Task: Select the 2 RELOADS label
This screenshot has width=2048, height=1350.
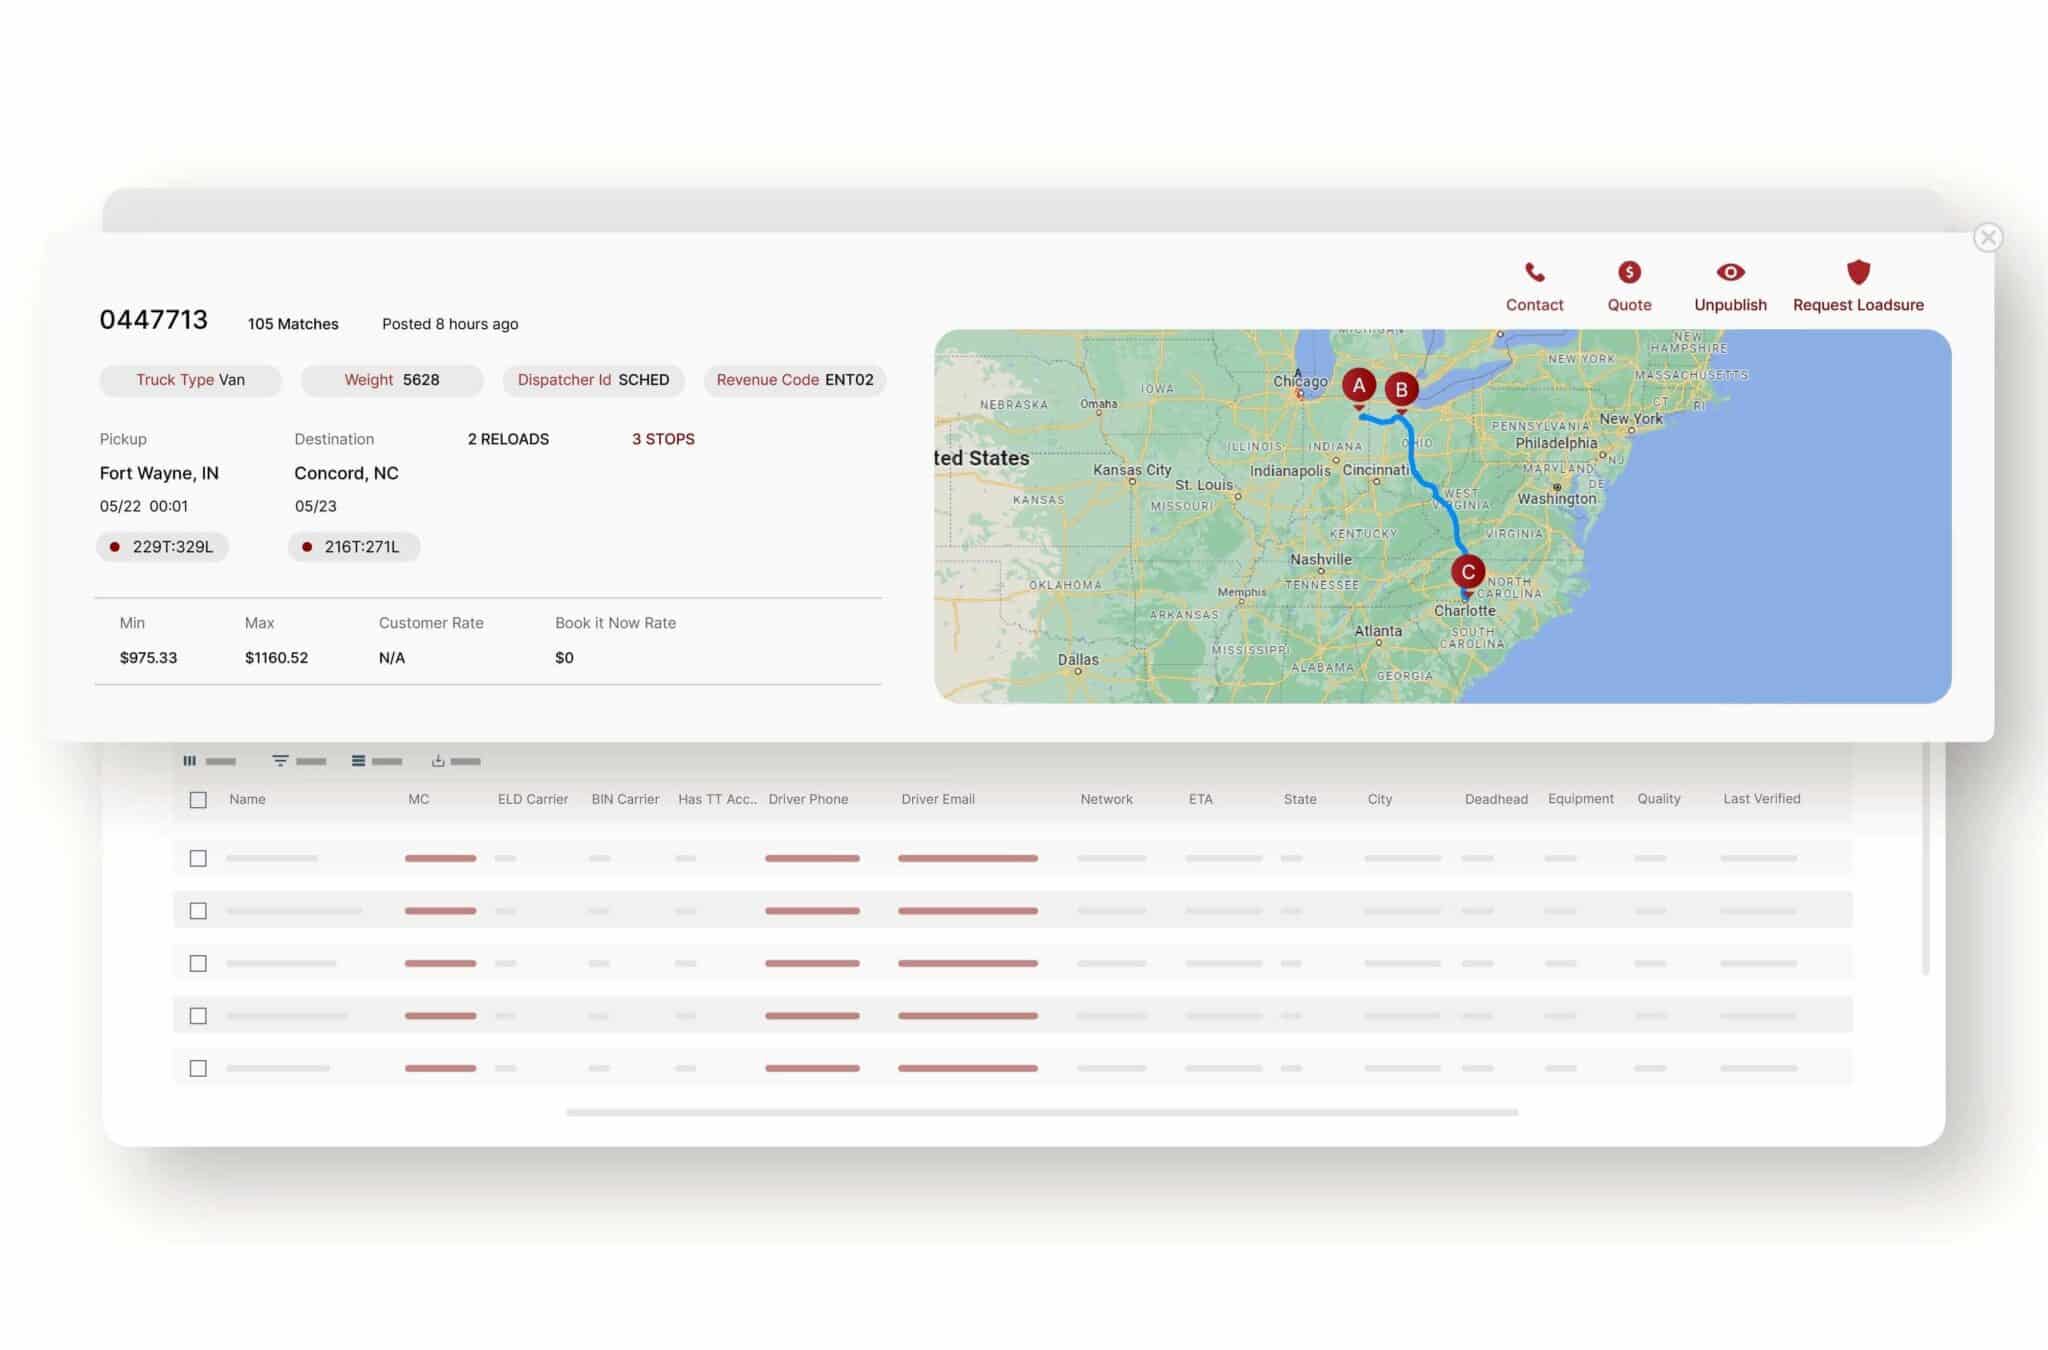Action: 508,438
